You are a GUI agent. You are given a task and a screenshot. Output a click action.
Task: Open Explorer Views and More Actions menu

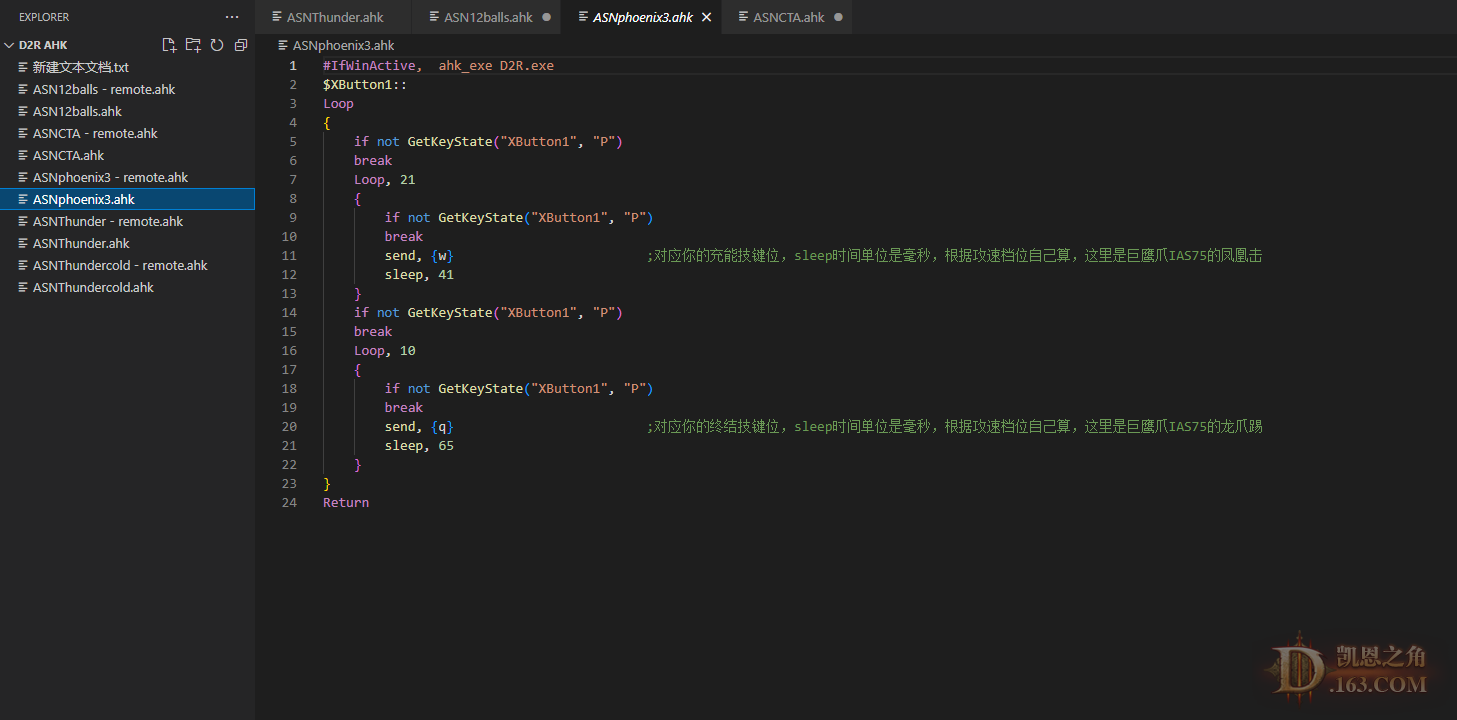click(232, 17)
